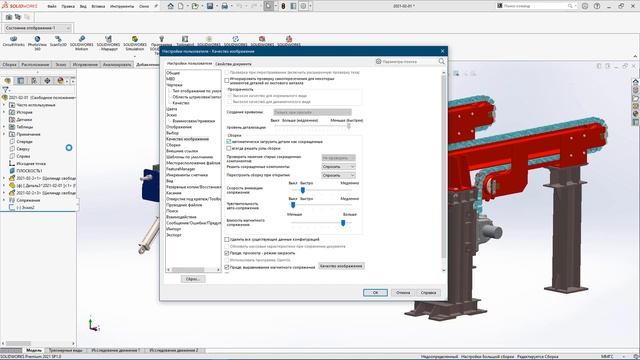This screenshot has height=360, width=640.
Task: Click the Rebuild traffic light icon
Action: [x=283, y=6]
